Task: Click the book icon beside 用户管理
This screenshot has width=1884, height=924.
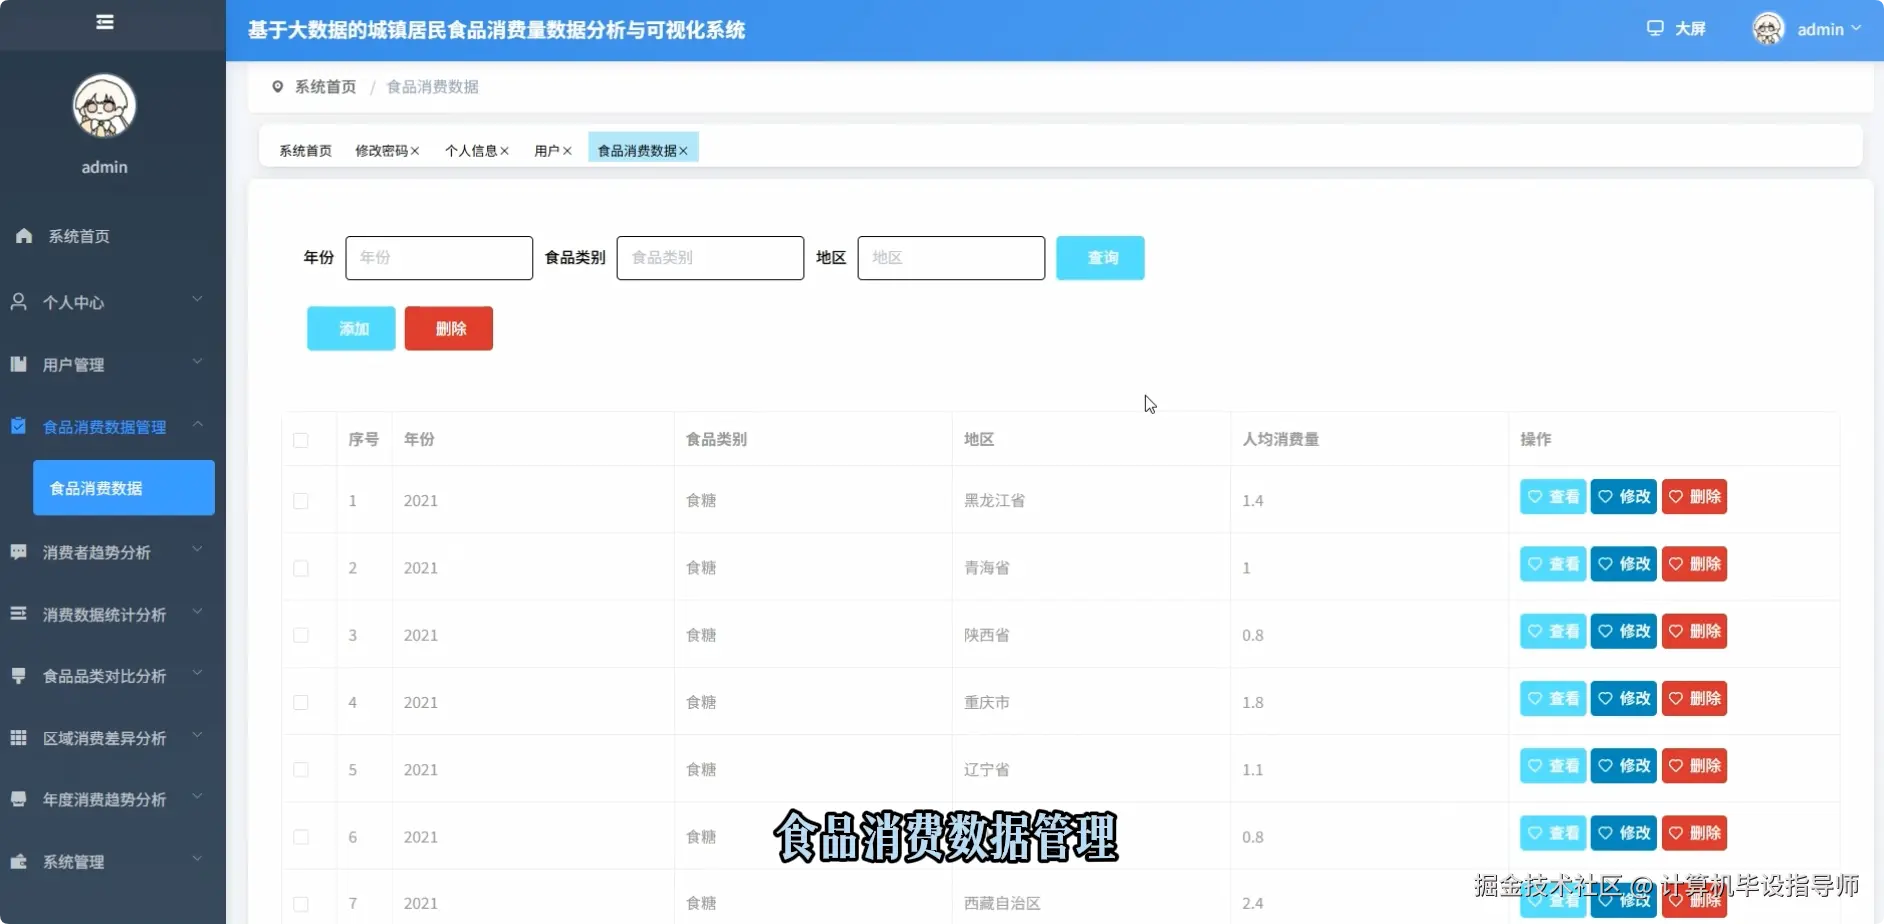Action: coord(18,364)
